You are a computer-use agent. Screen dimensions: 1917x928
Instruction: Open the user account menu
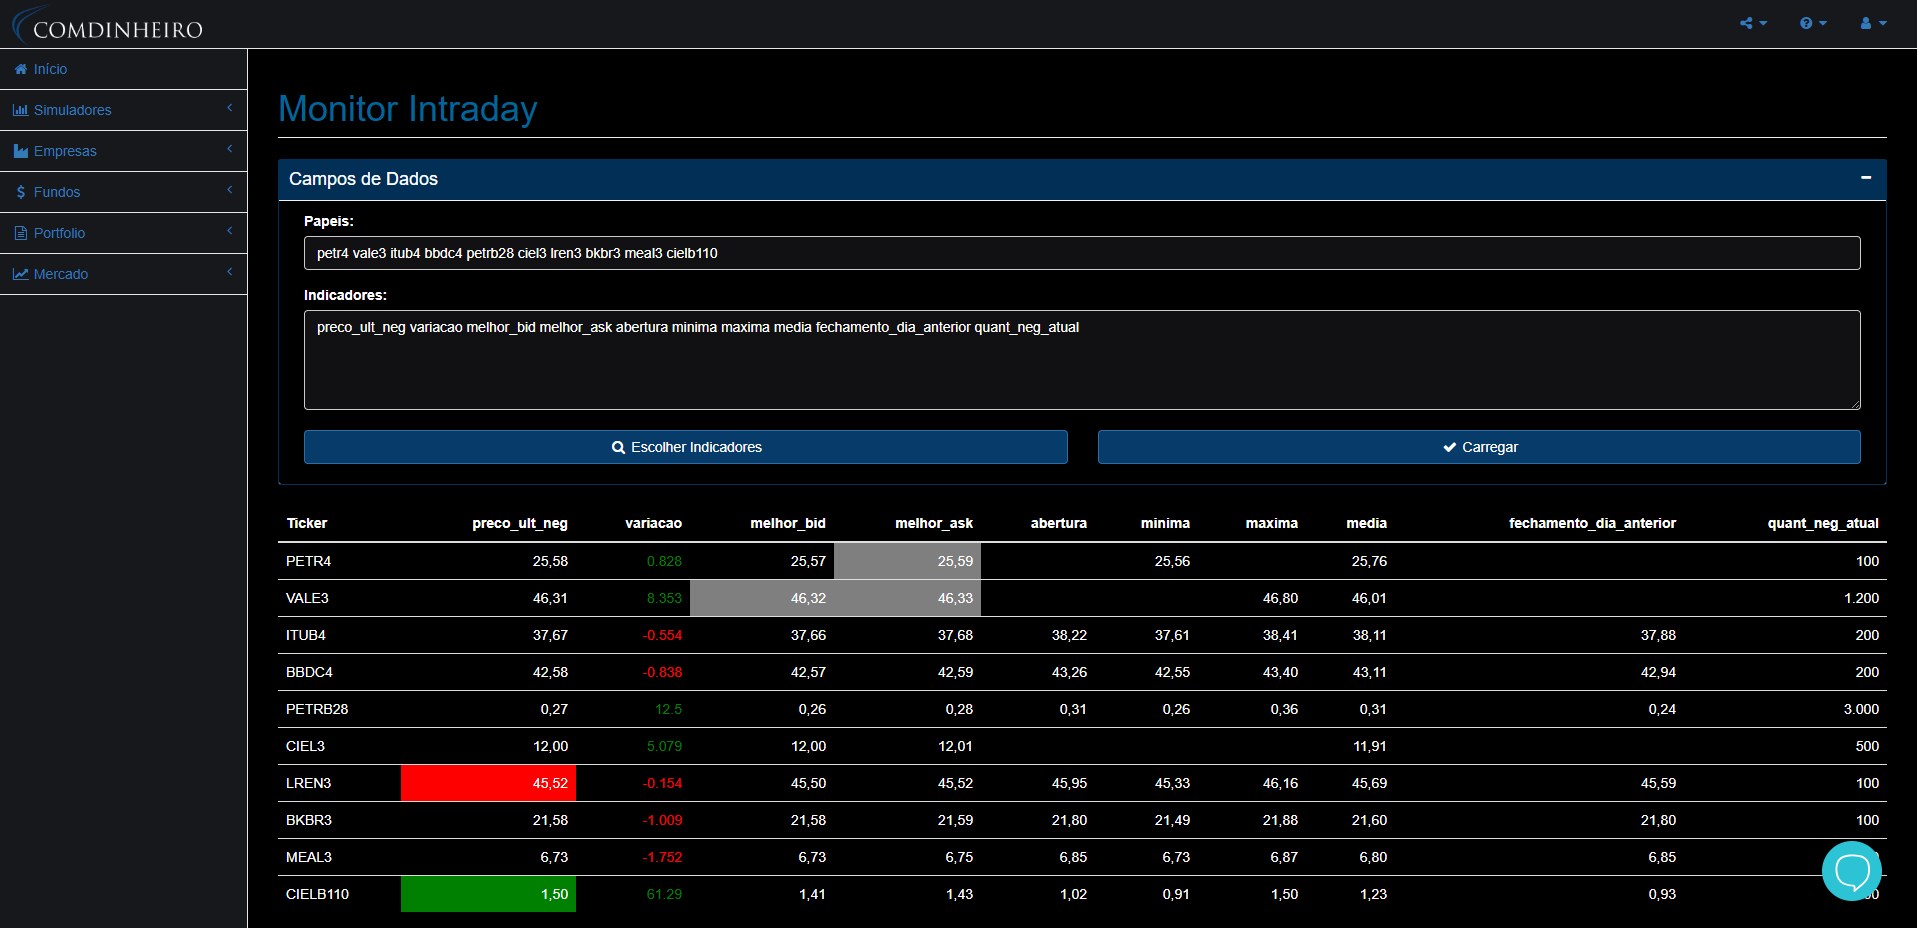click(1873, 23)
